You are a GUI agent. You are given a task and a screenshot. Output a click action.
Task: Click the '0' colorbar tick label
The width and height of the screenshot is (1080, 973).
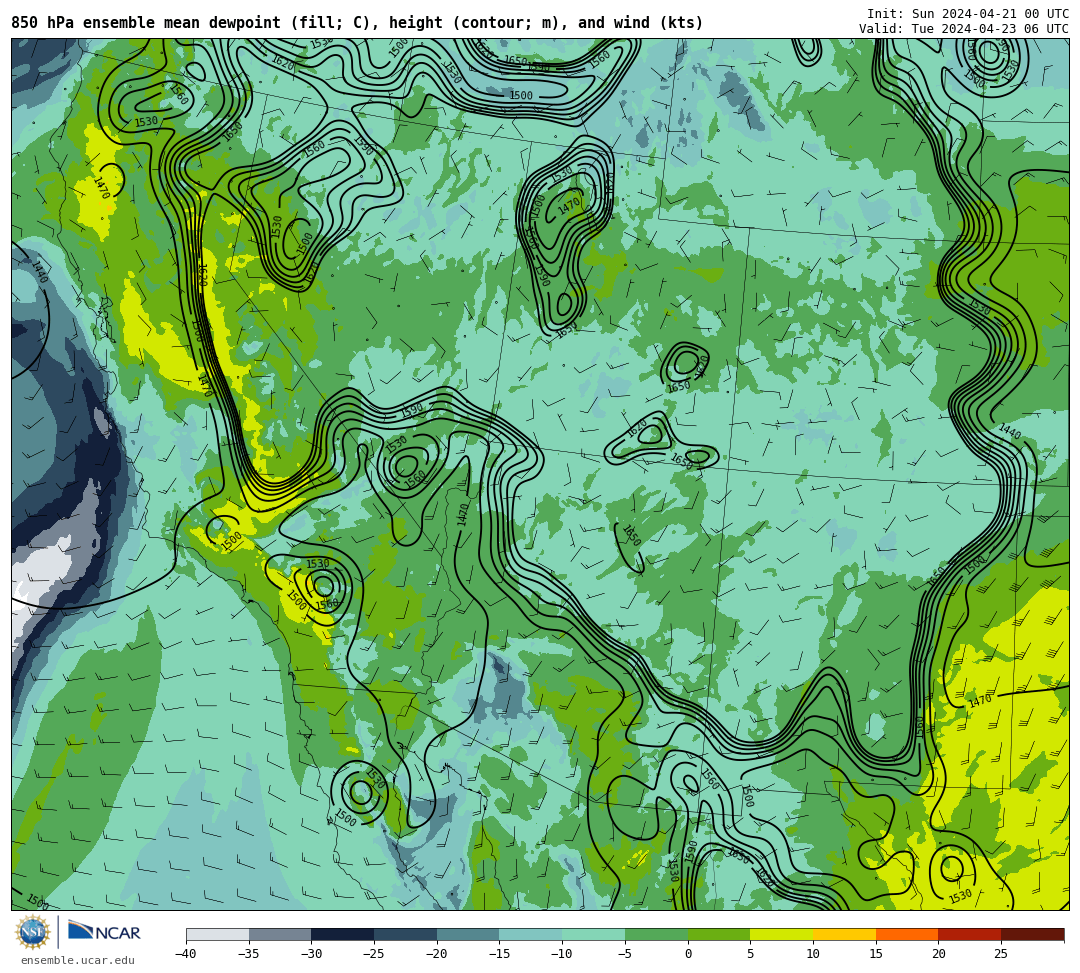coord(688,954)
